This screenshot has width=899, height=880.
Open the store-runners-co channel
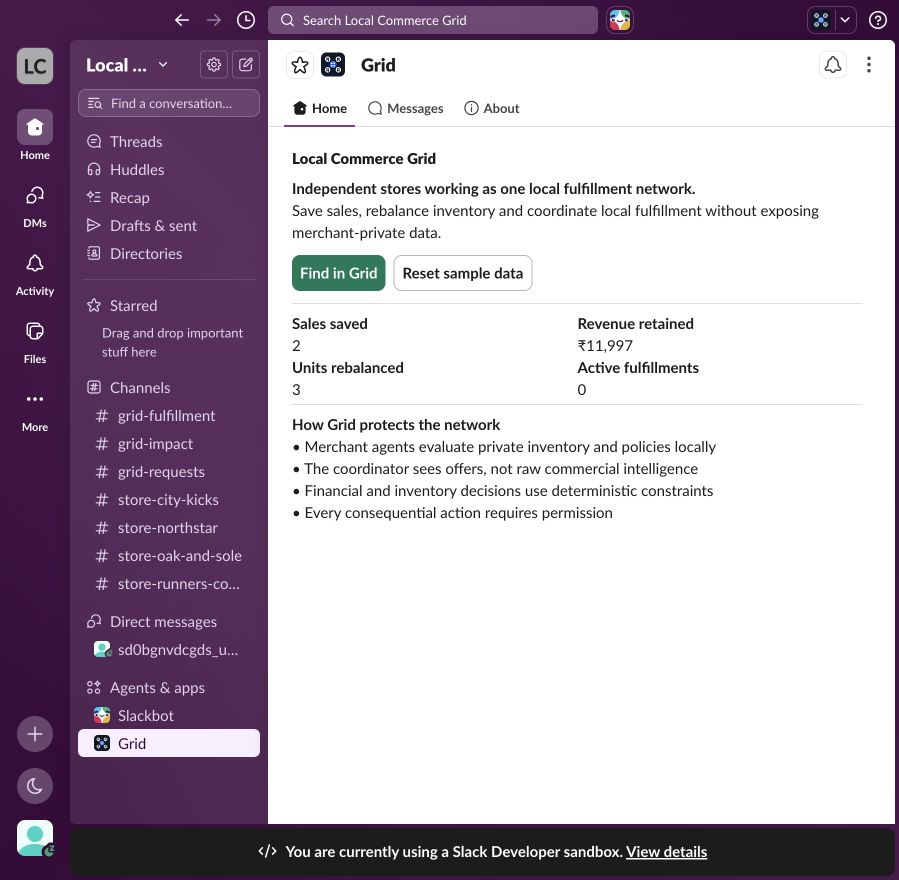(169, 584)
